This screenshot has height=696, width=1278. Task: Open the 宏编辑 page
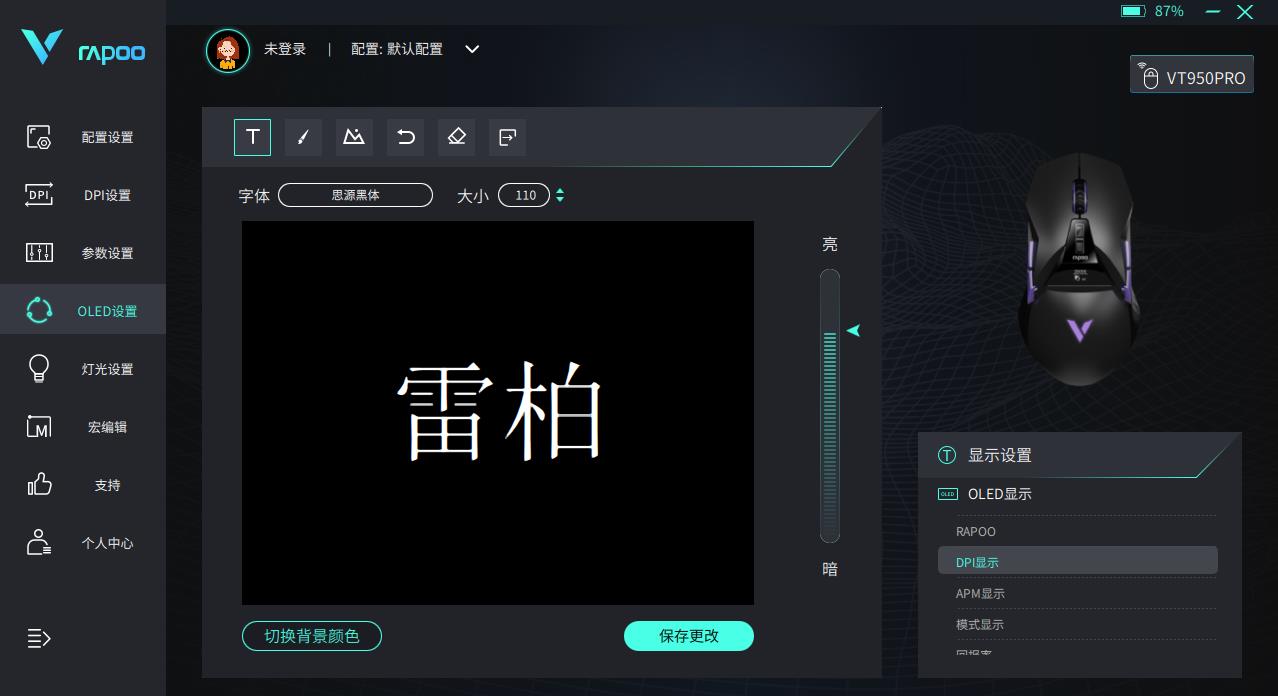tap(83, 427)
